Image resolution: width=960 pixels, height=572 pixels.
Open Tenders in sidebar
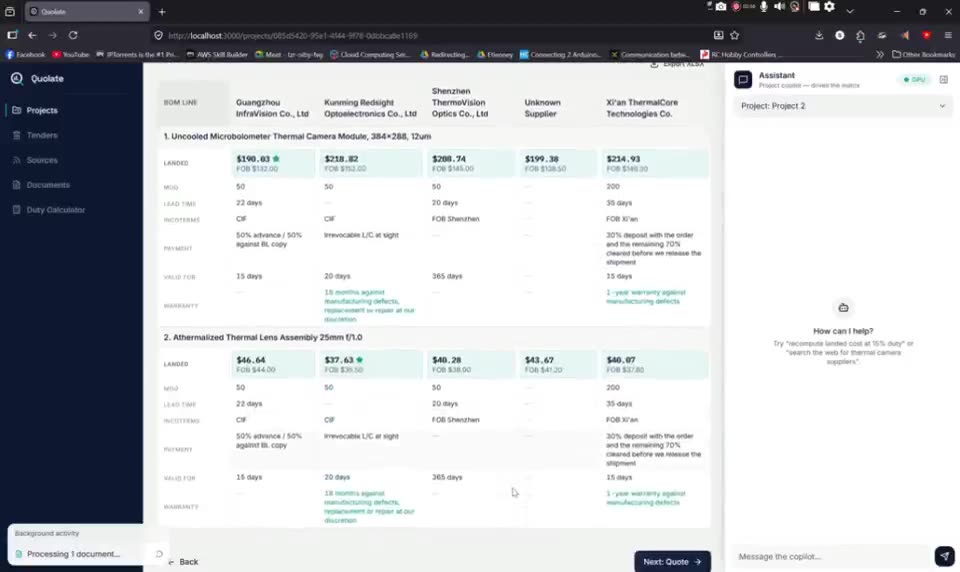(42, 135)
